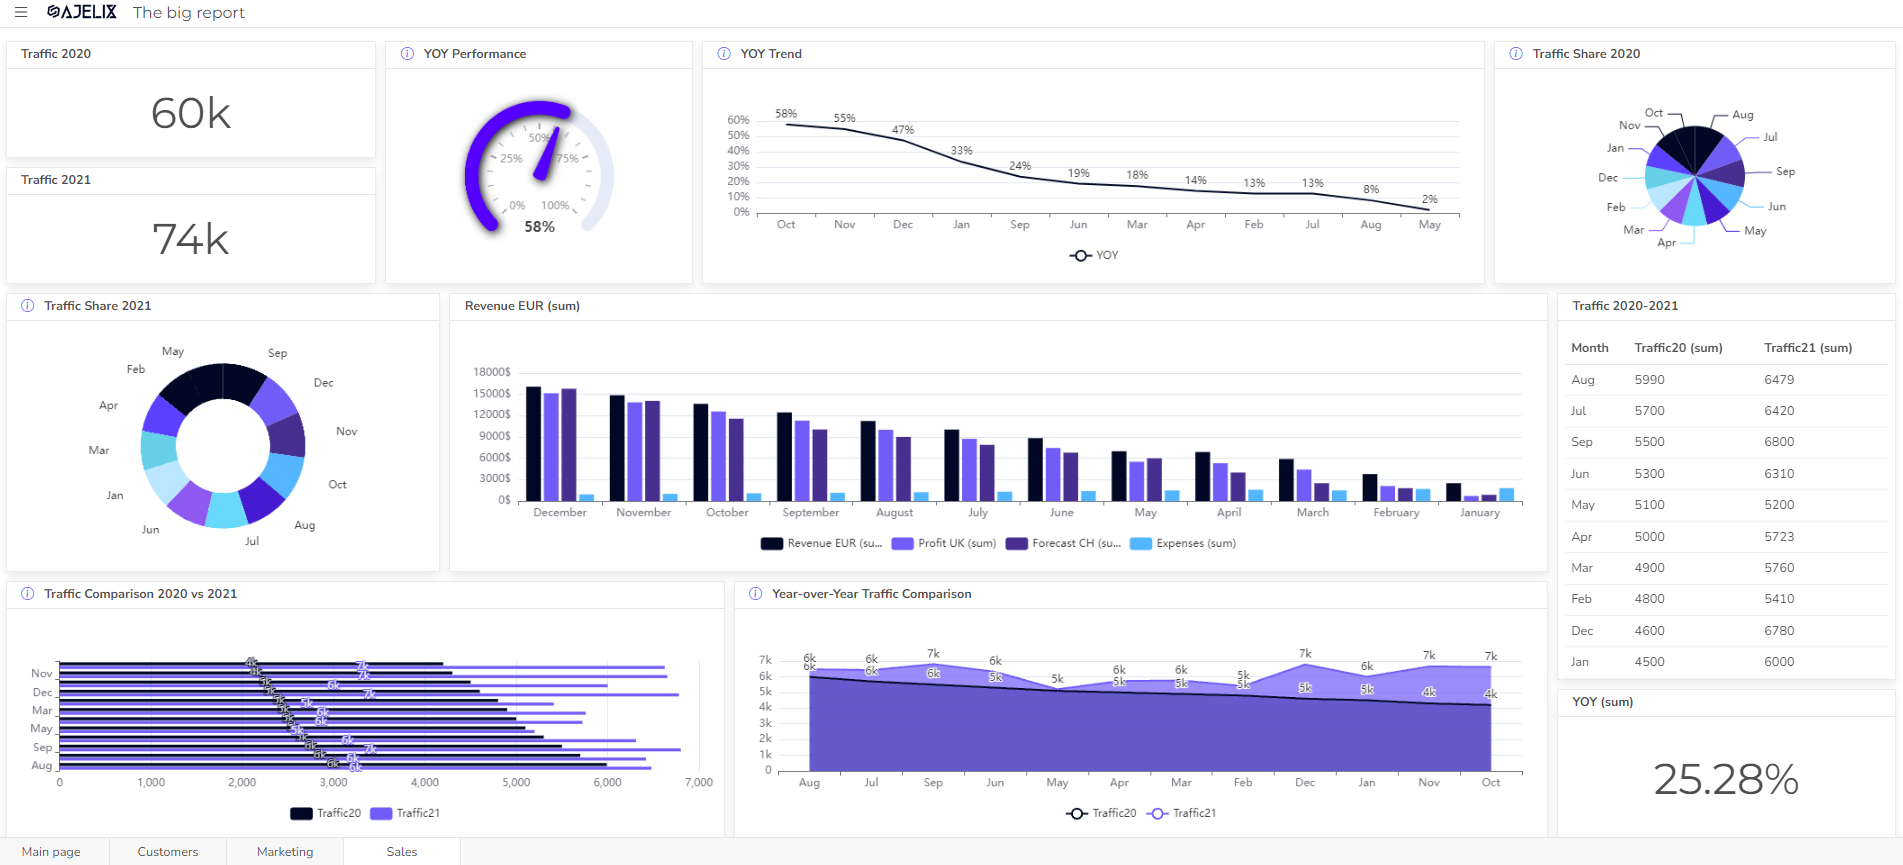
Task: Click the Aug label in Traffic Share 2020 pie
Action: [1743, 115]
